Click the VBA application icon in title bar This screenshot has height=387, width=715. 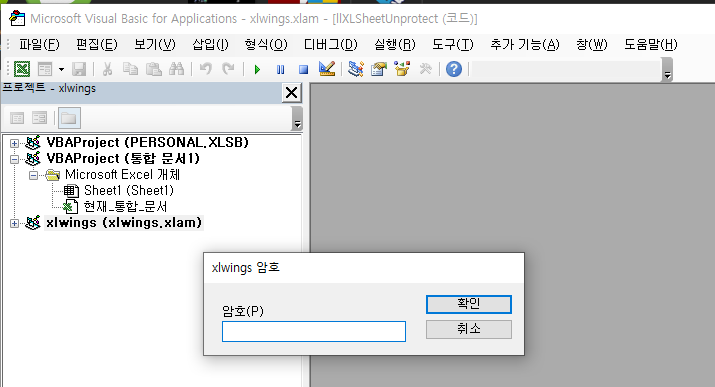[x=17, y=18]
